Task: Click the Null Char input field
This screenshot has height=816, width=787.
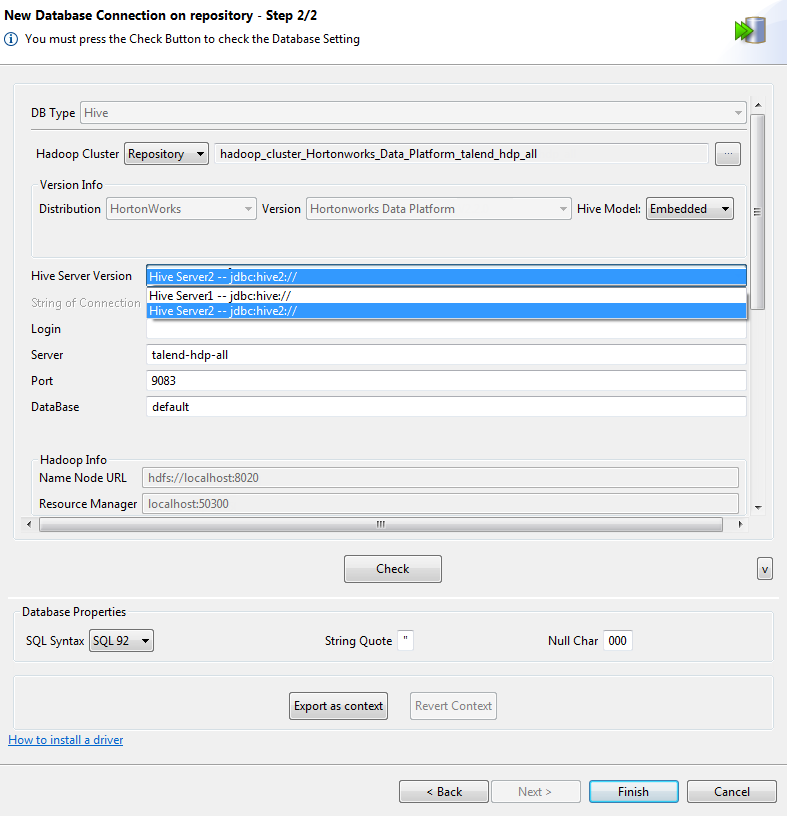Action: click(x=617, y=641)
